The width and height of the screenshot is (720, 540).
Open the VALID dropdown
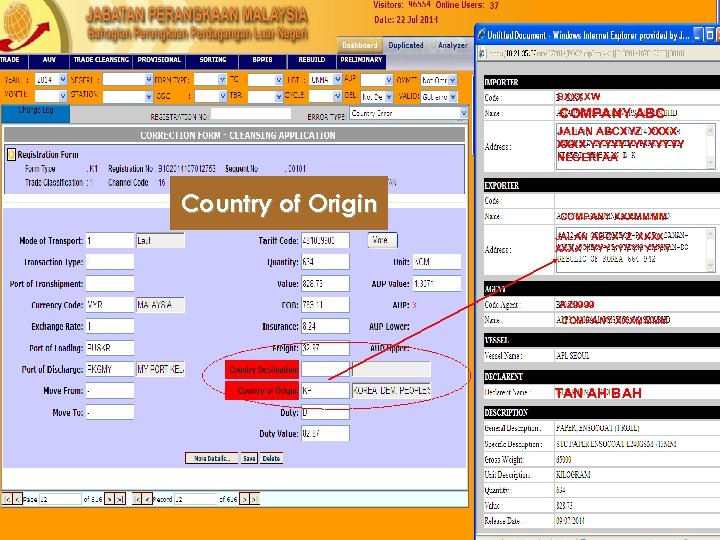[x=453, y=96]
